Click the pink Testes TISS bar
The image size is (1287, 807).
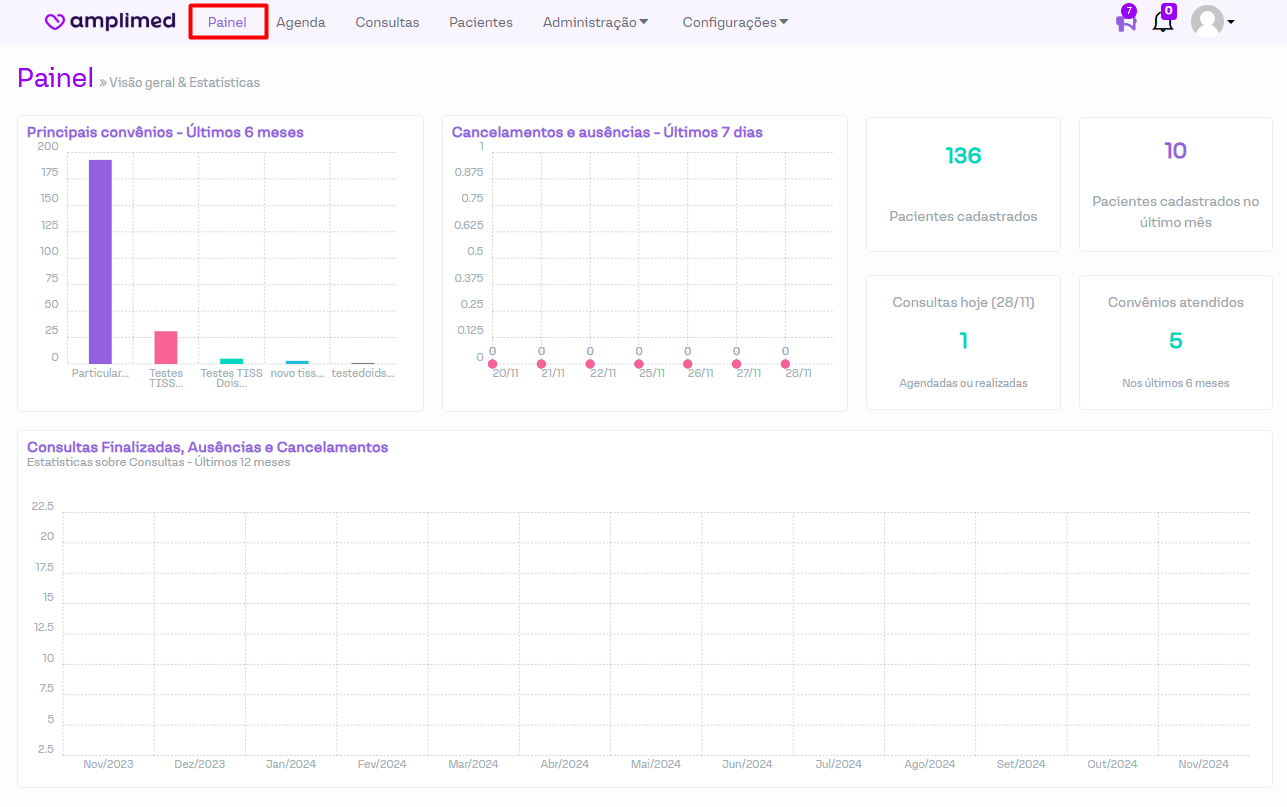[x=166, y=347]
